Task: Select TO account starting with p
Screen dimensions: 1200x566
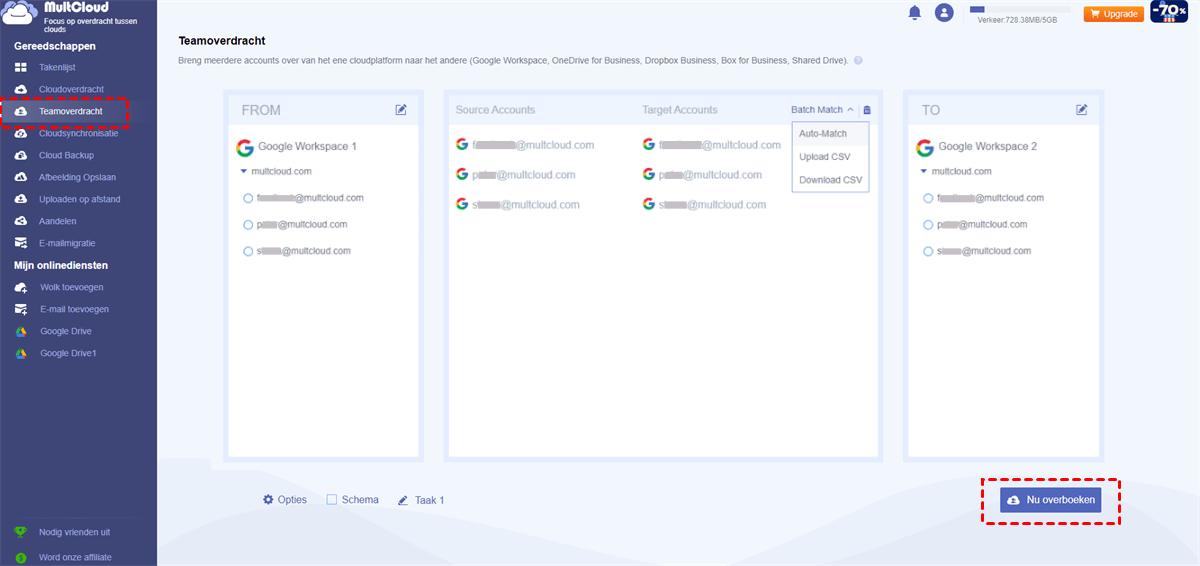Action: [928, 224]
